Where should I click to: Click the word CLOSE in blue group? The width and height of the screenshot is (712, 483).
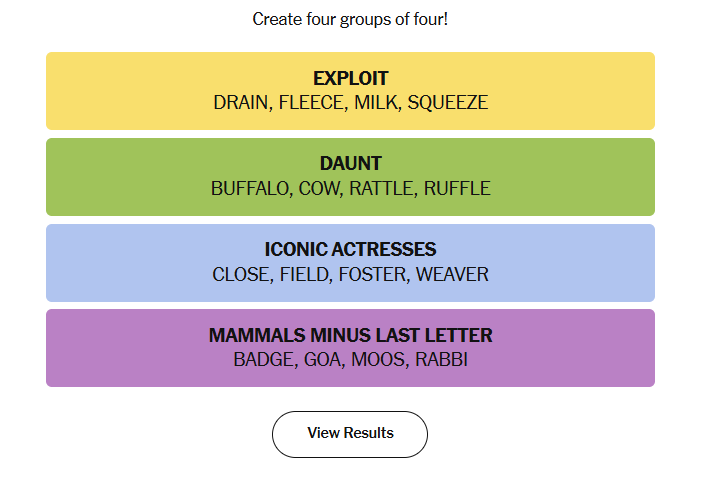pos(240,274)
